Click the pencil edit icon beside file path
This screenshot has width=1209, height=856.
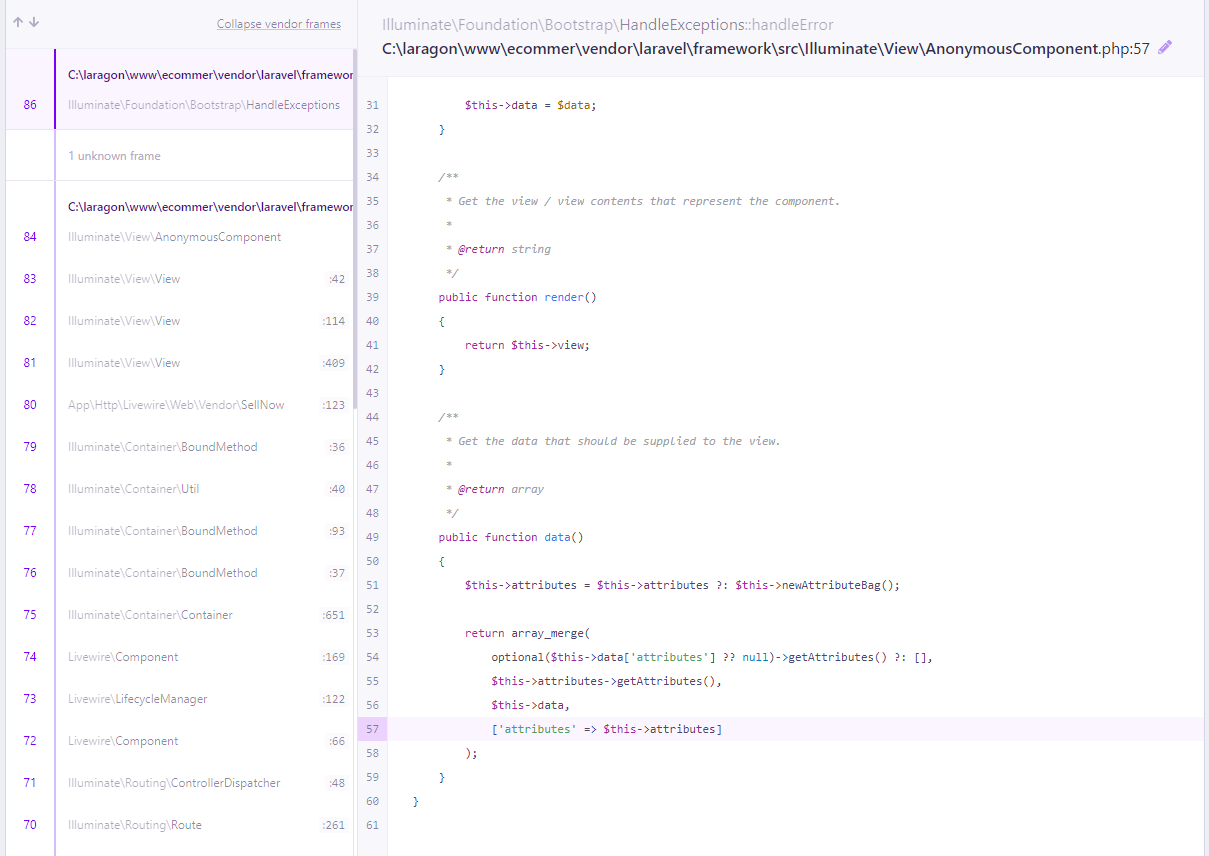[x=1165, y=47]
